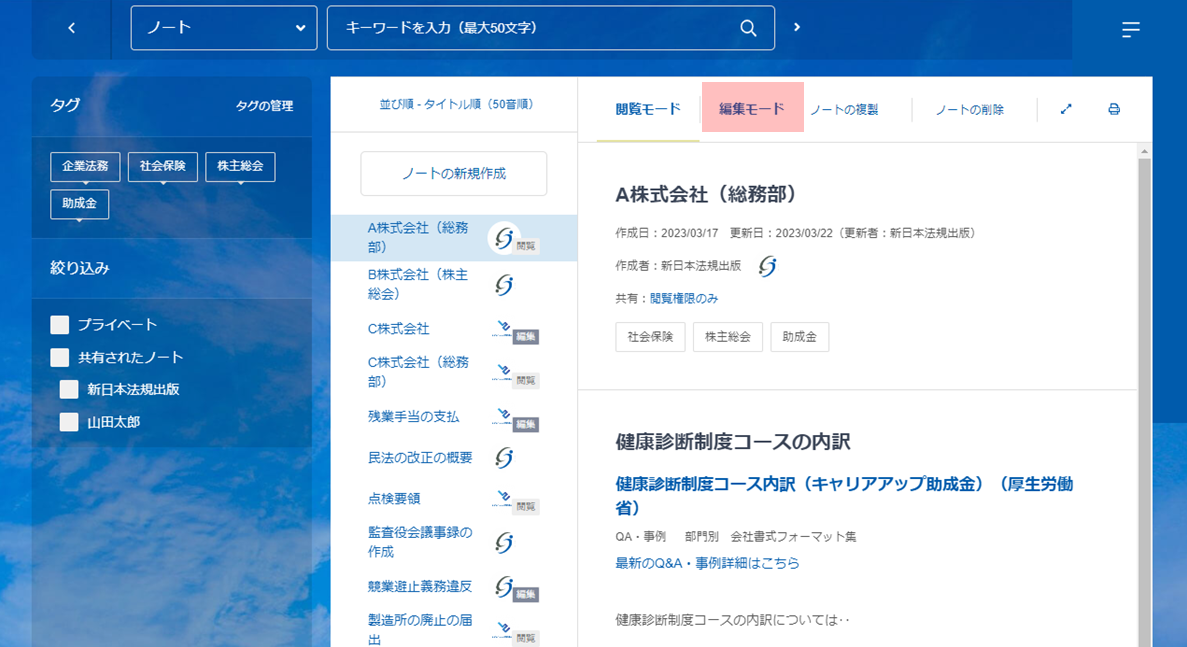Viewport: 1187px width, 647px height.
Task: Open note 点検要領
Action: [x=394, y=498]
